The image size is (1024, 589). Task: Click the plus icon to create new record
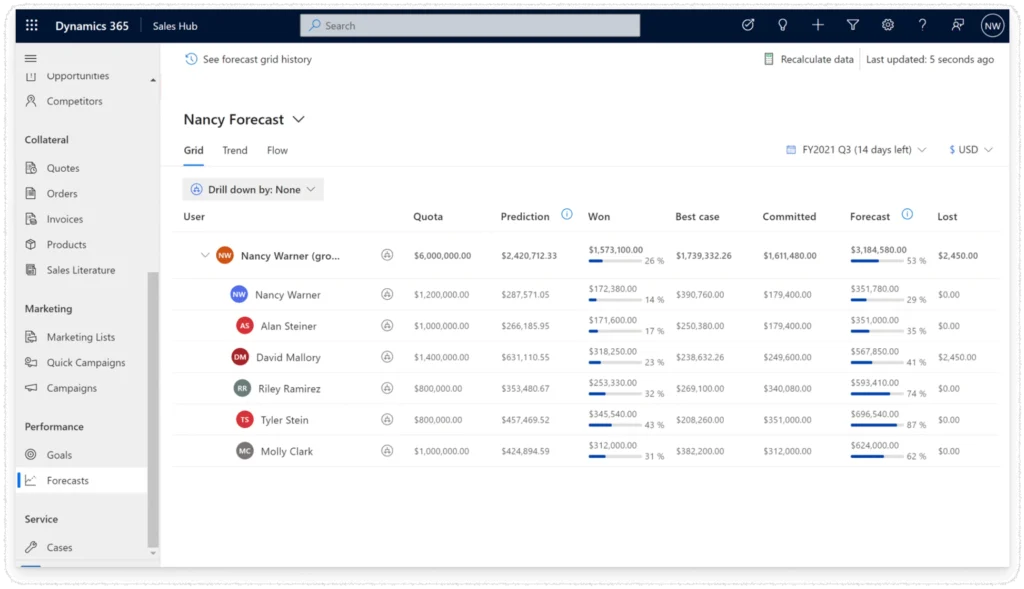[818, 26]
